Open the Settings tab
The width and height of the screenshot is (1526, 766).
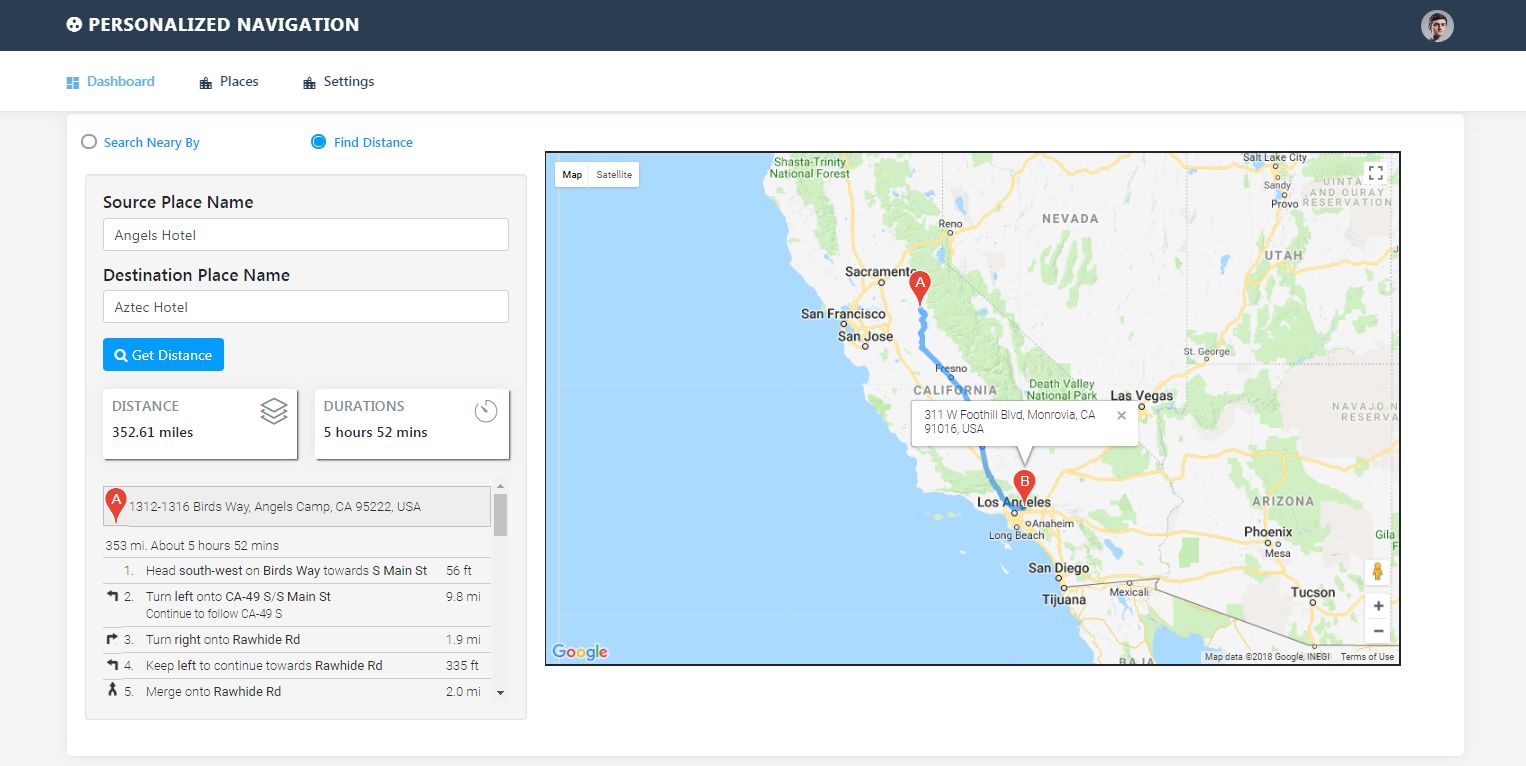coord(339,82)
